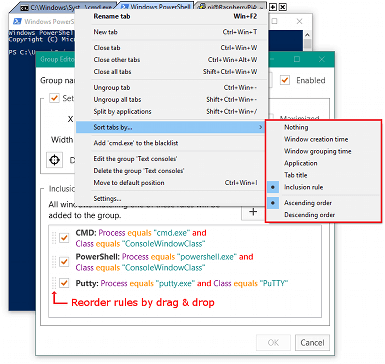The image size is (385, 364).
Task: Click the "putty.exe" value in Putty rule
Action: pyautogui.click(x=175, y=283)
